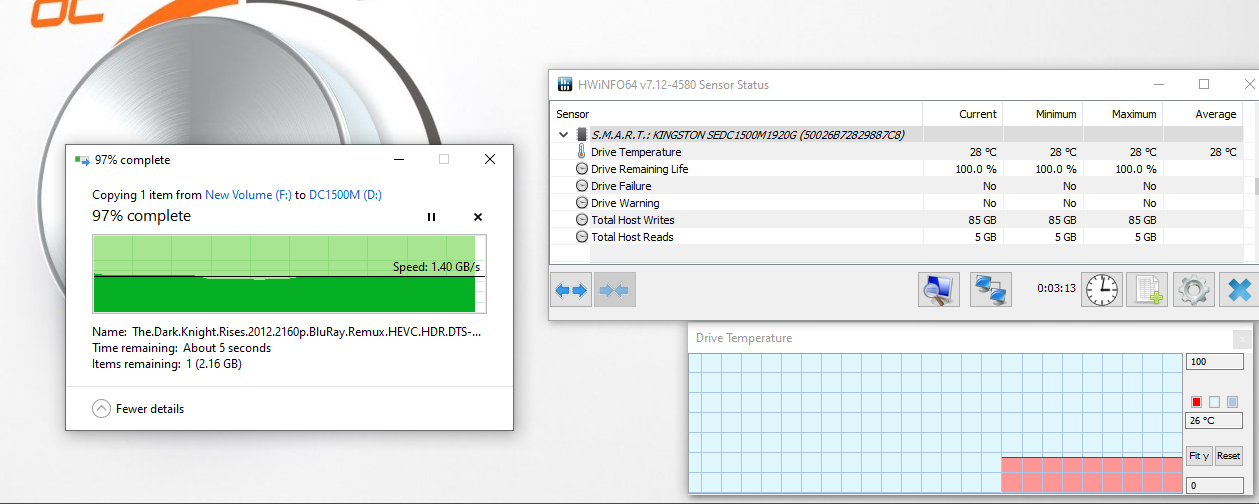Click the Sensor column header
Viewport: 1259px width, 504px height.
click(x=573, y=114)
